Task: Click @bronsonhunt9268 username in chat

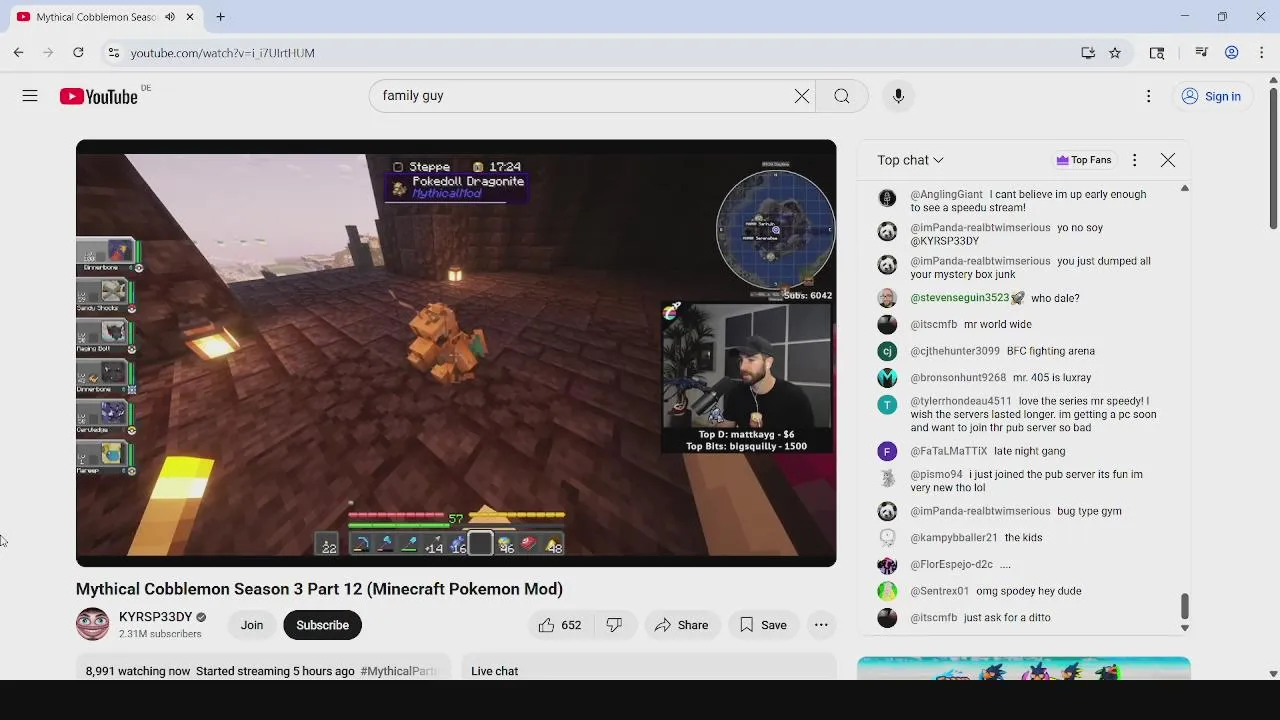Action: [958, 378]
